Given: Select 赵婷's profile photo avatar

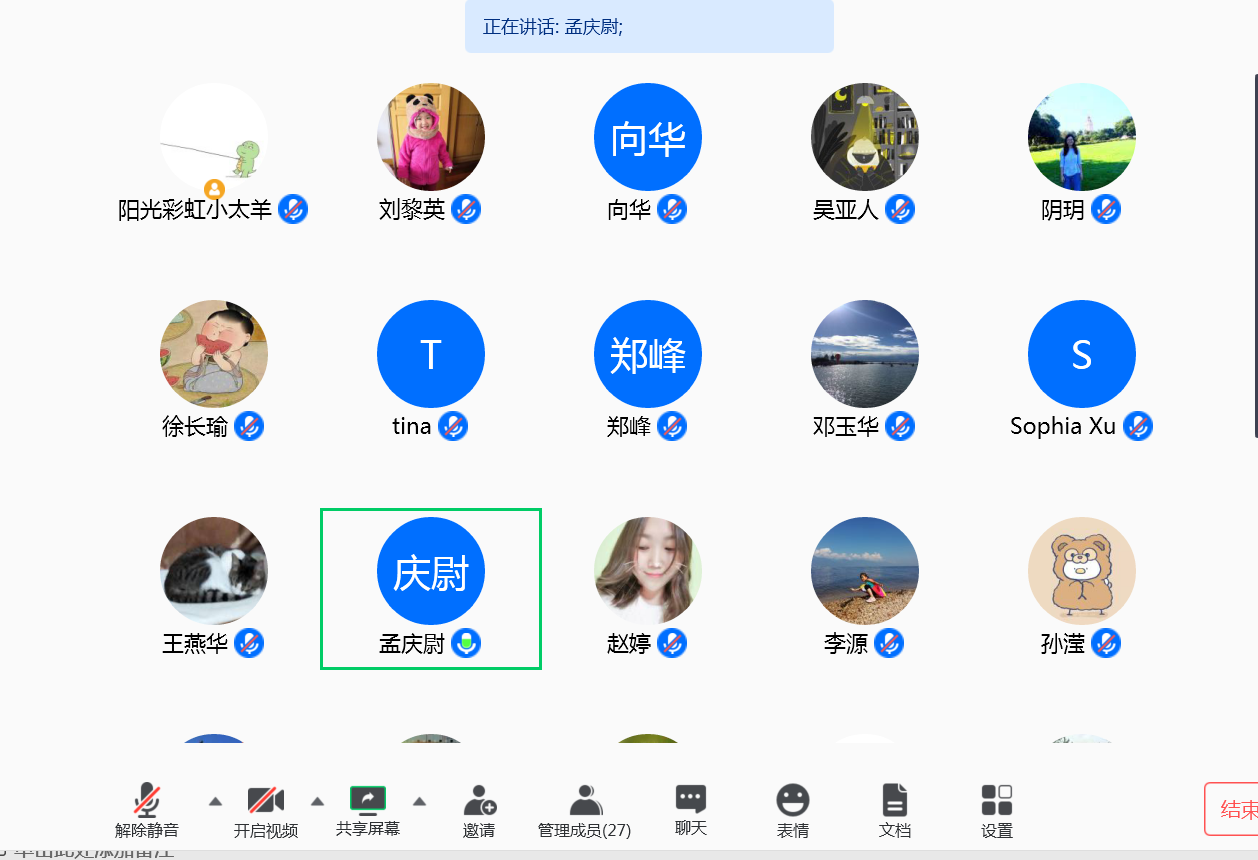Looking at the screenshot, I should point(648,571).
